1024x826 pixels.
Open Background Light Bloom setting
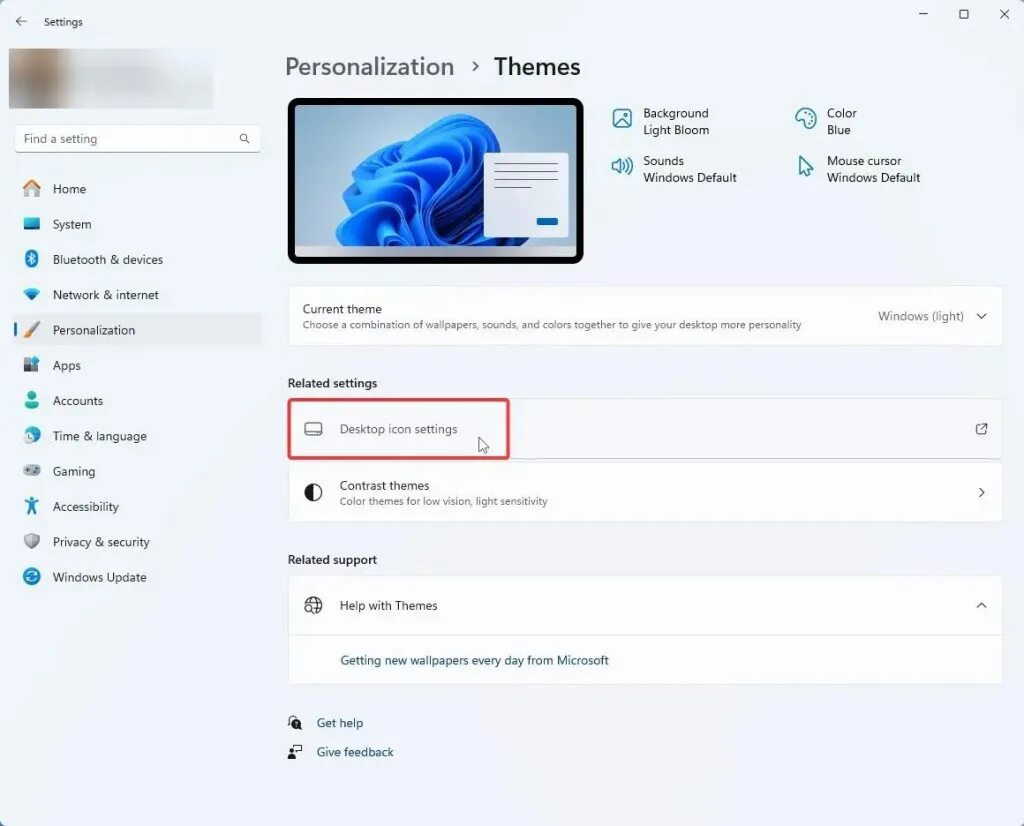pyautogui.click(x=660, y=121)
